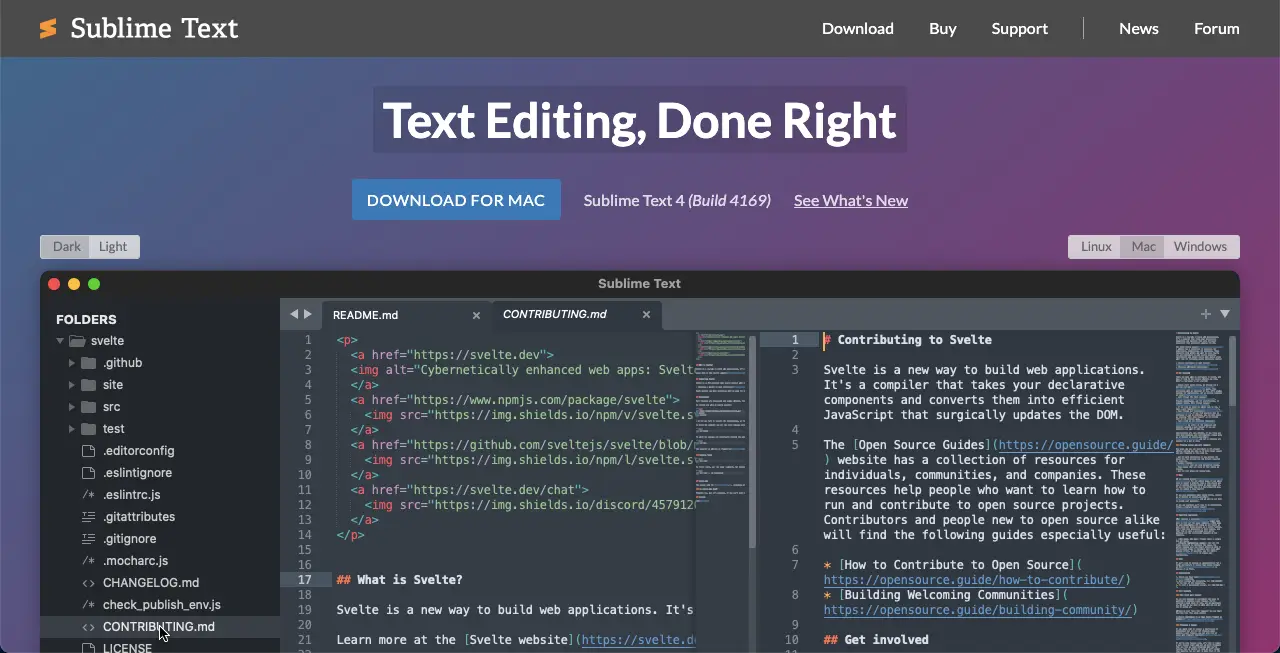Open check_publish_env.js in the sidebar
The width and height of the screenshot is (1280, 653).
pyautogui.click(x=160, y=605)
